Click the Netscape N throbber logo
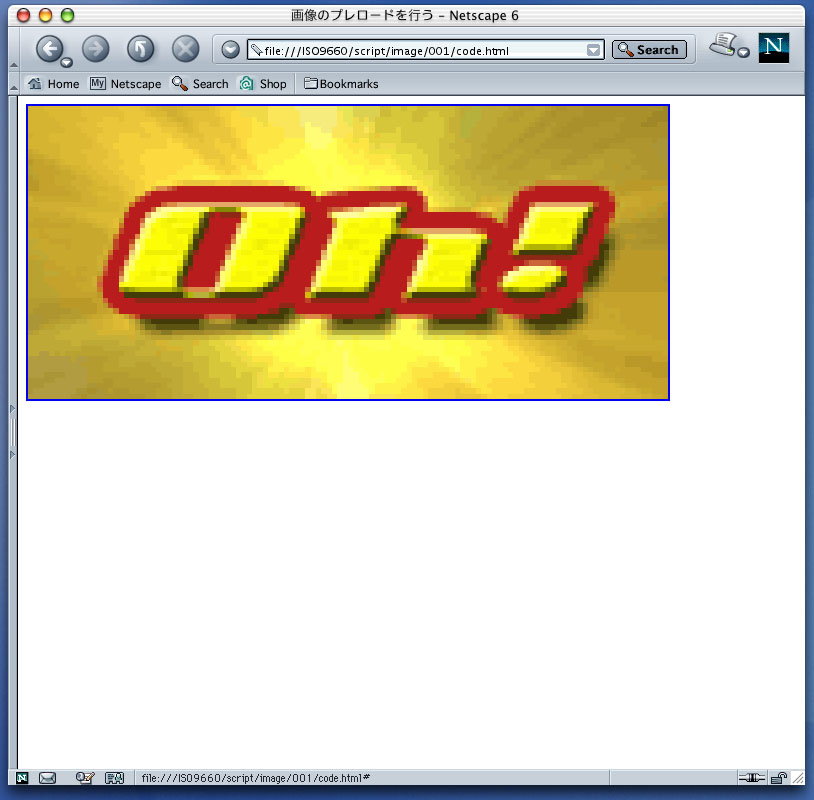The height and width of the screenshot is (800, 814). tap(774, 48)
